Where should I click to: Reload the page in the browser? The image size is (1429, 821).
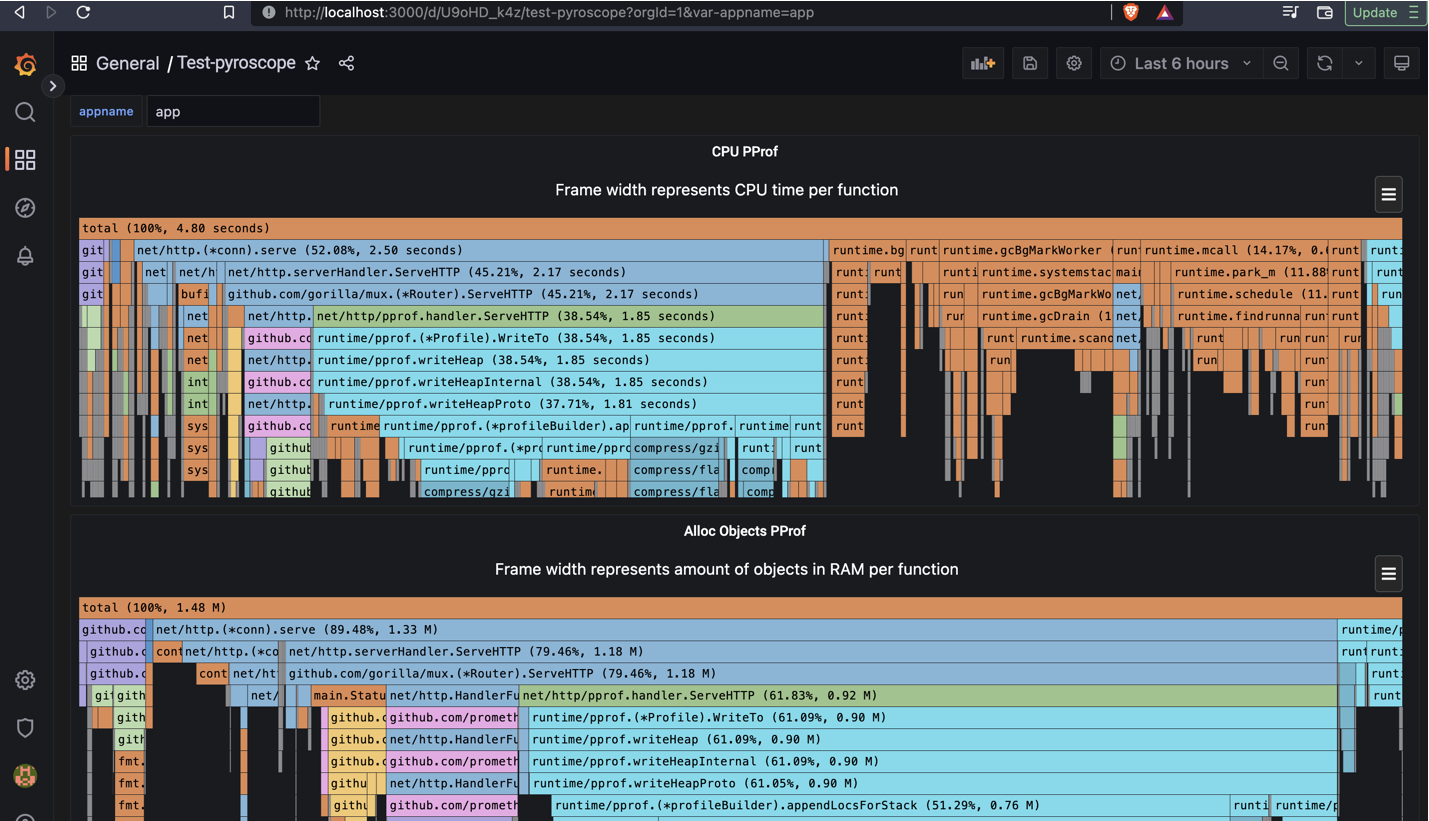83,12
